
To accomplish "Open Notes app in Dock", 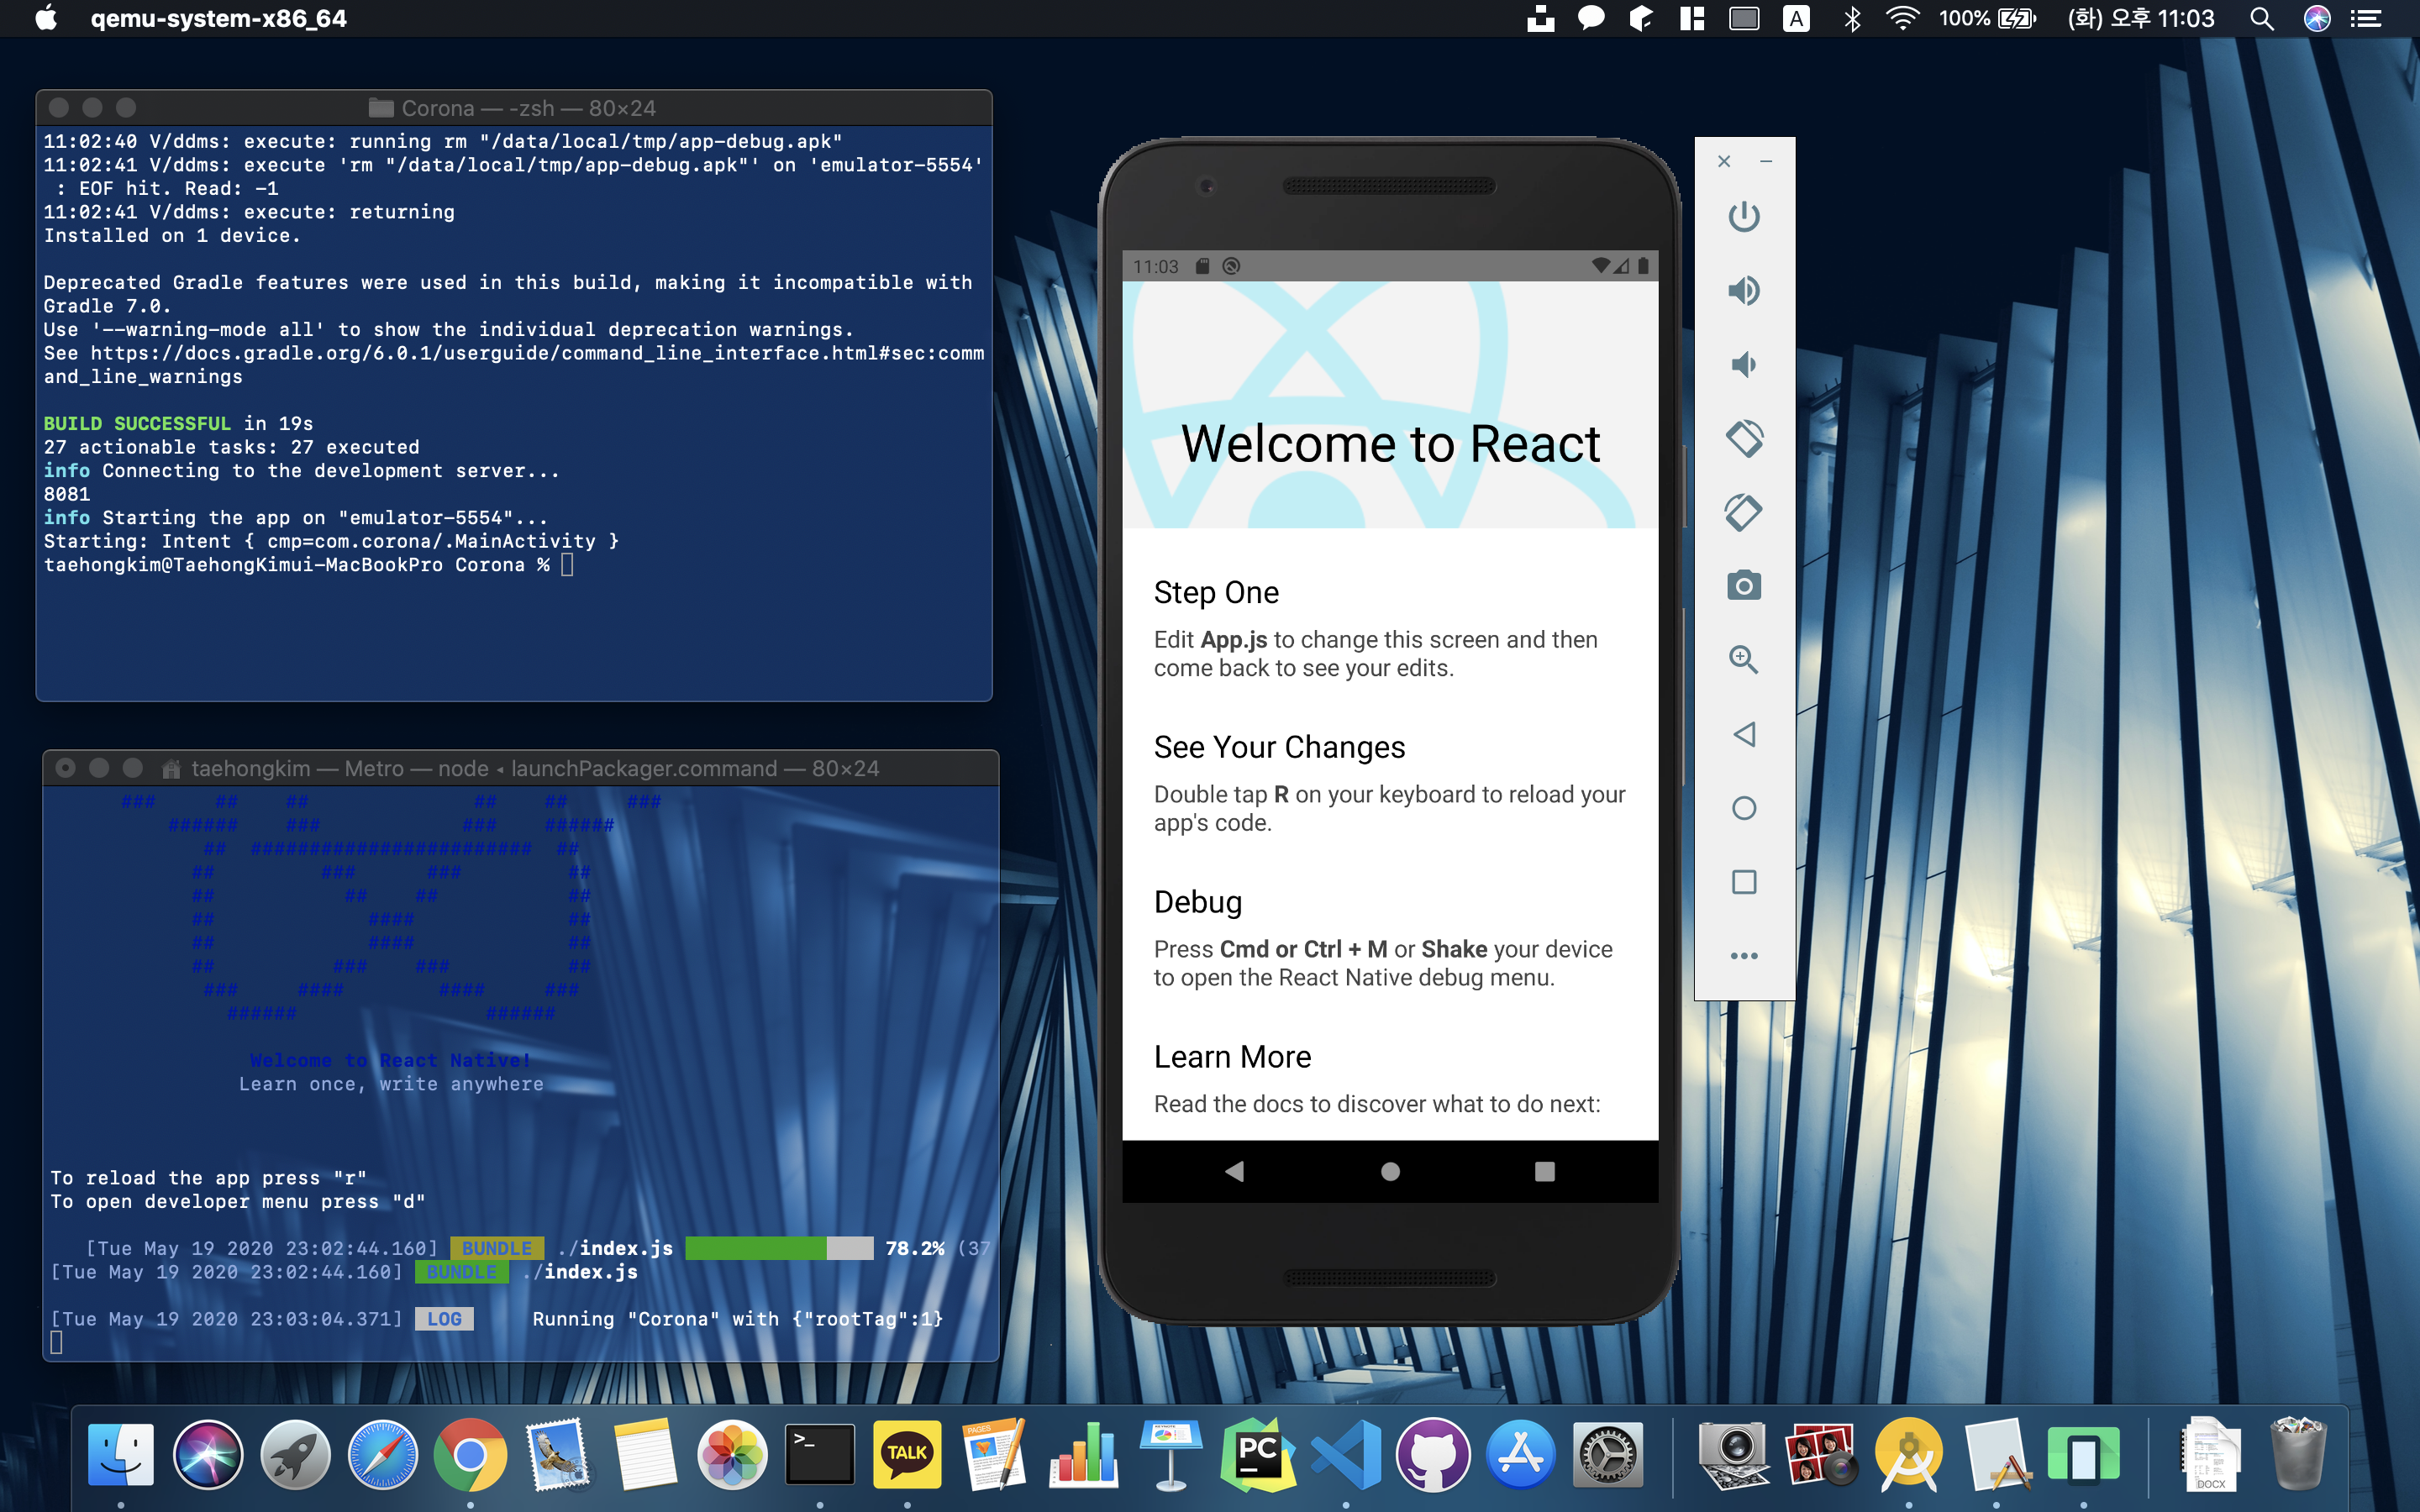I will 645,1454.
